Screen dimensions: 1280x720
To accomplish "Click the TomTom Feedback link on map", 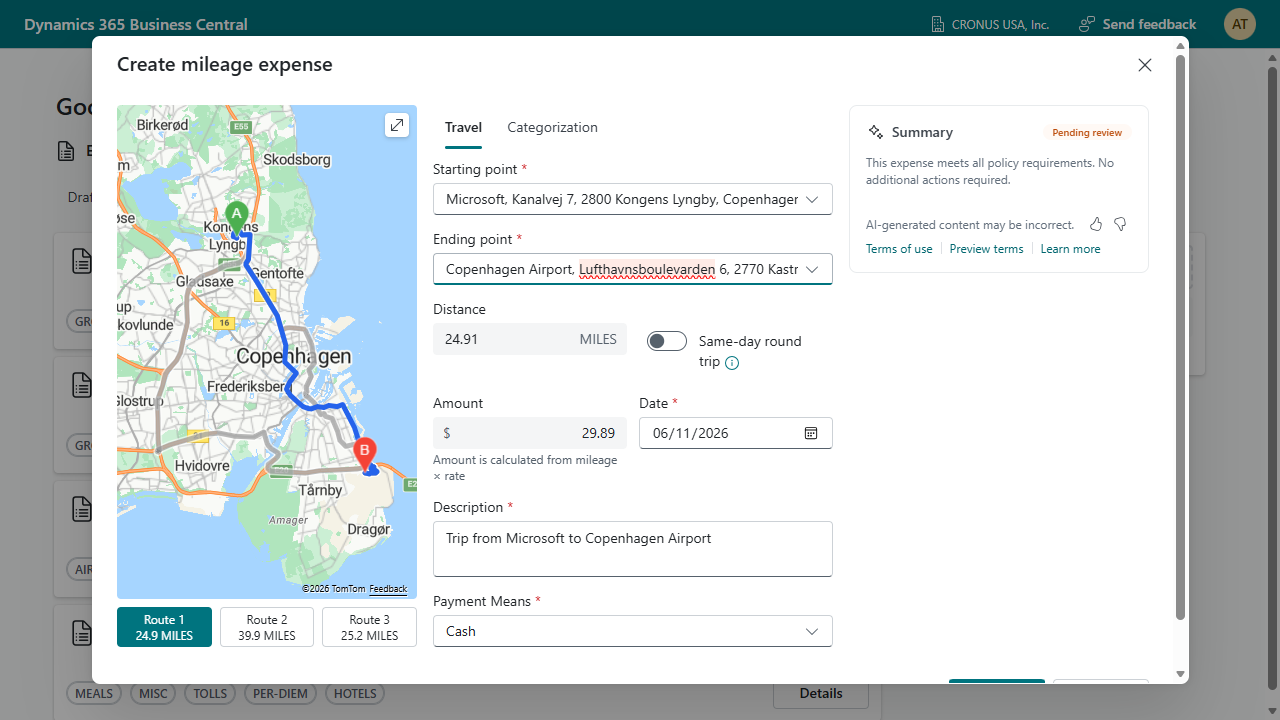I will pyautogui.click(x=388, y=589).
